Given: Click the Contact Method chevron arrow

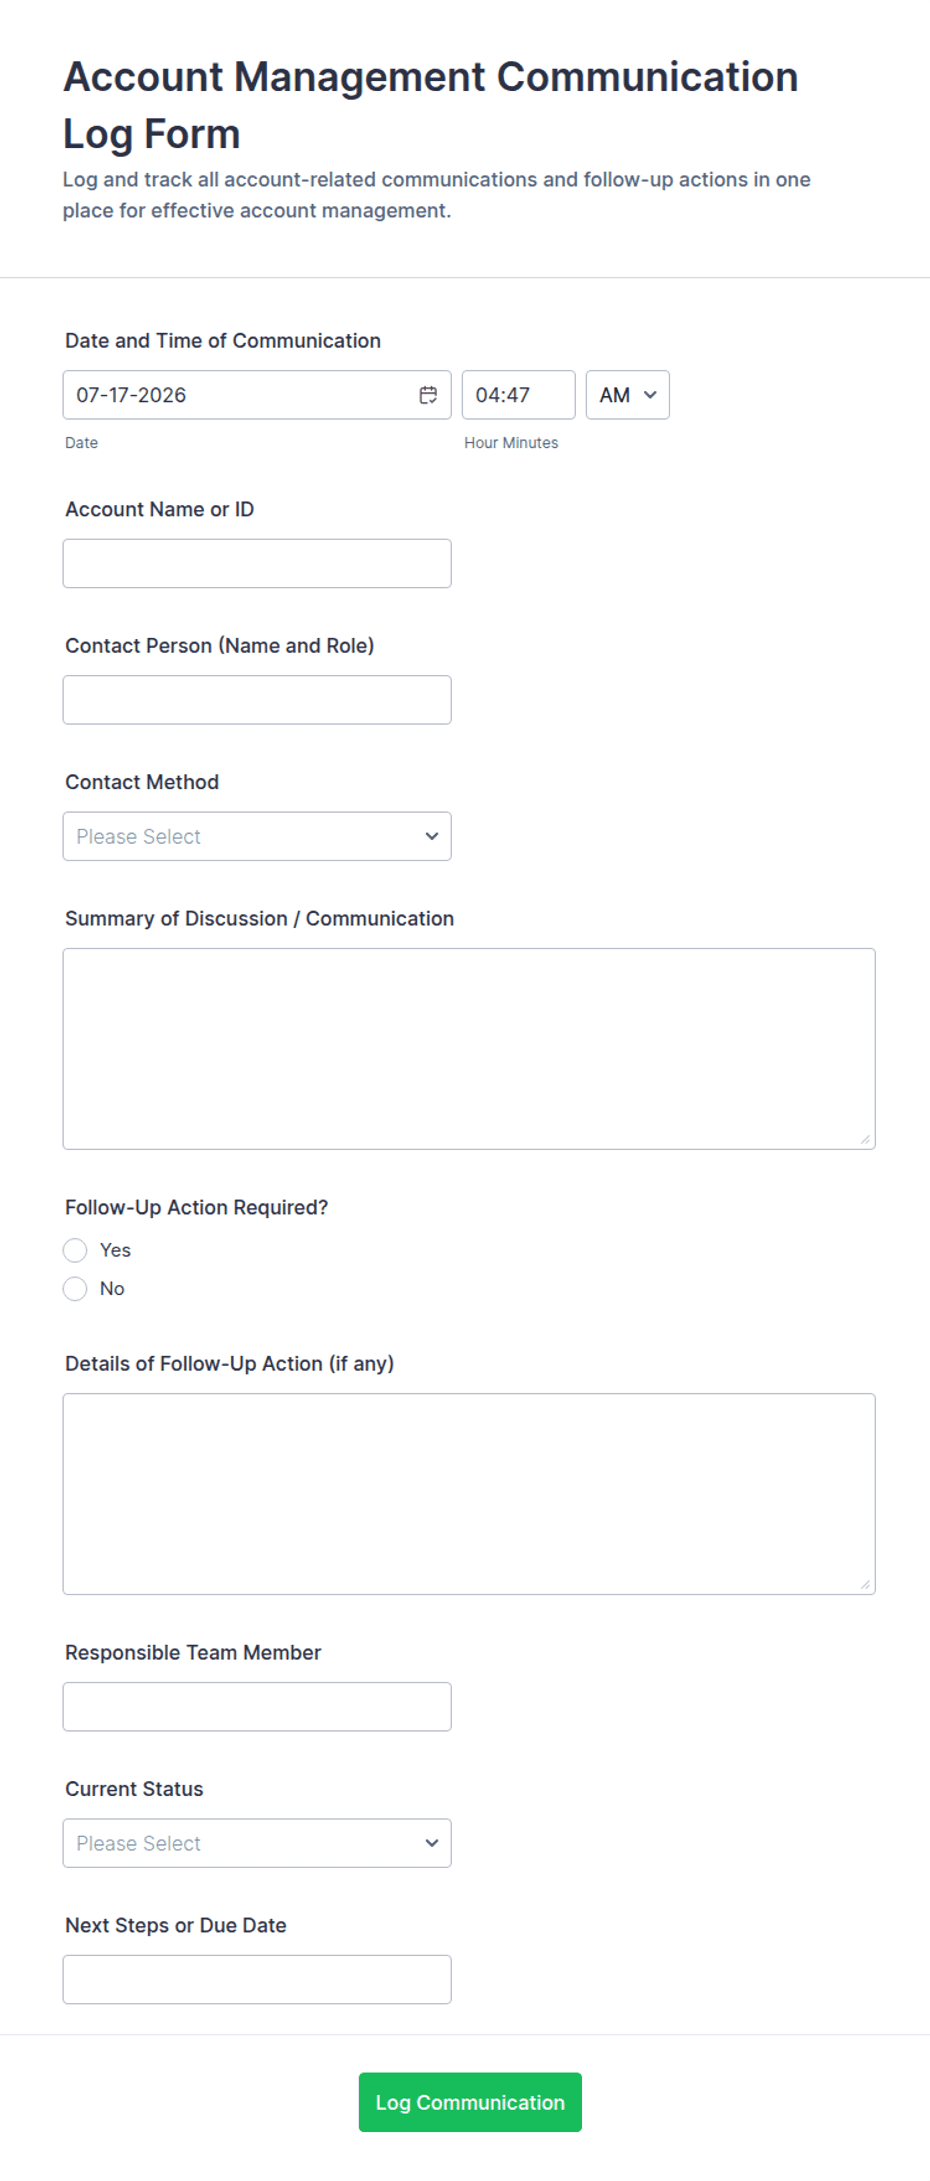Looking at the screenshot, I should click(x=432, y=836).
